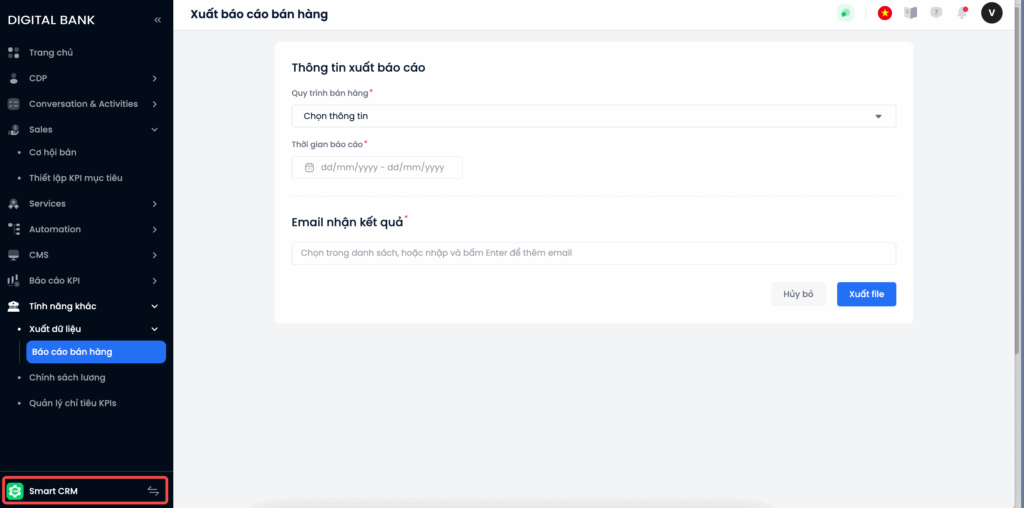The image size is (1024, 508).
Task: Click the calendar icon in the date field
Action: (x=309, y=168)
